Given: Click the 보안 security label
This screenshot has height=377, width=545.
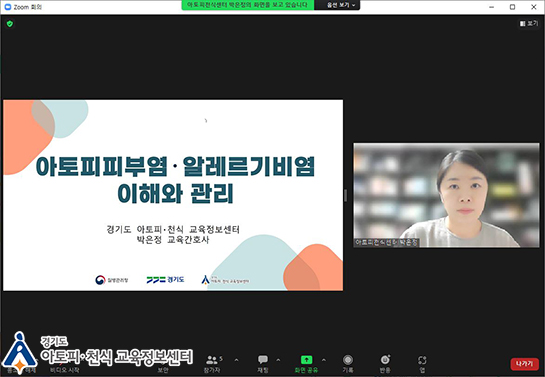Looking at the screenshot, I should pyautogui.click(x=163, y=370).
